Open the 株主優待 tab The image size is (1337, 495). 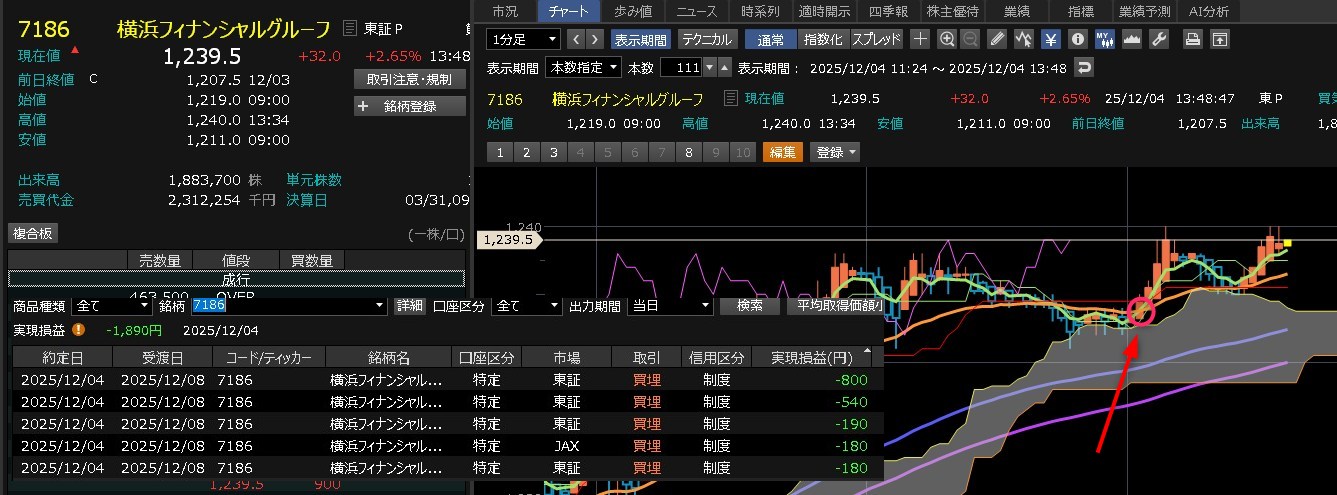tap(952, 11)
